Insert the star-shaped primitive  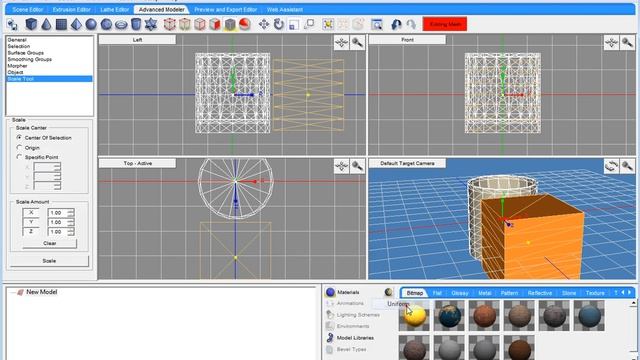(x=151, y=24)
